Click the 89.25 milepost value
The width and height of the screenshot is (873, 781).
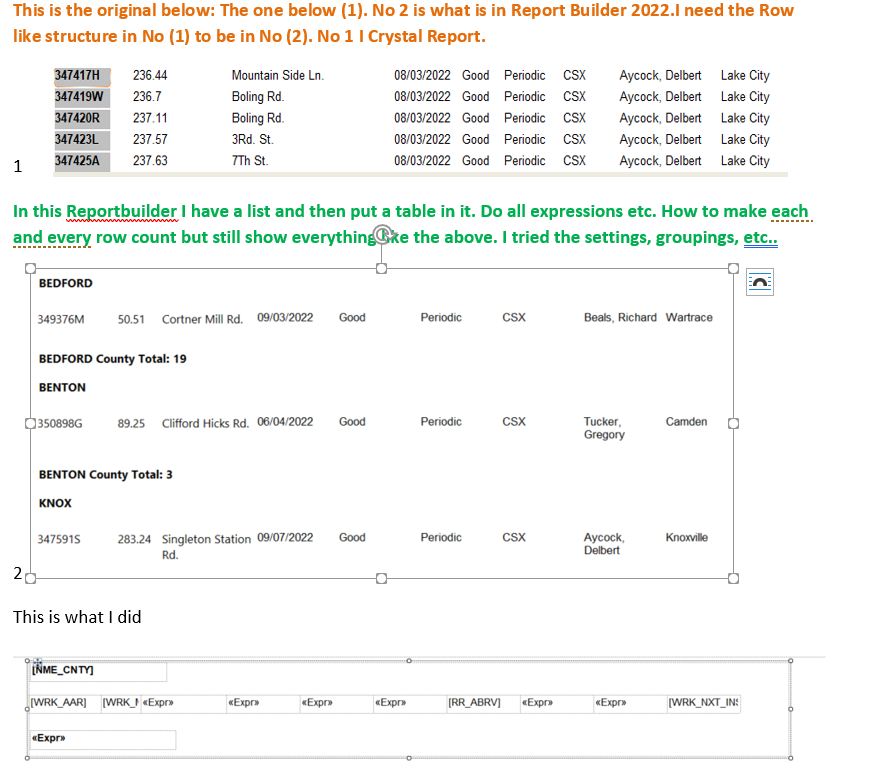(131, 424)
